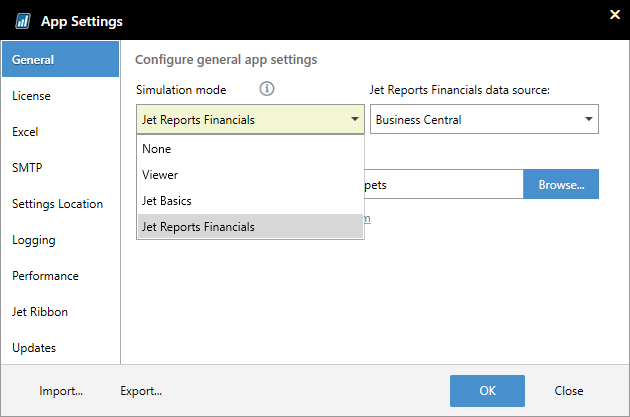Switch to the License section

pos(60,96)
